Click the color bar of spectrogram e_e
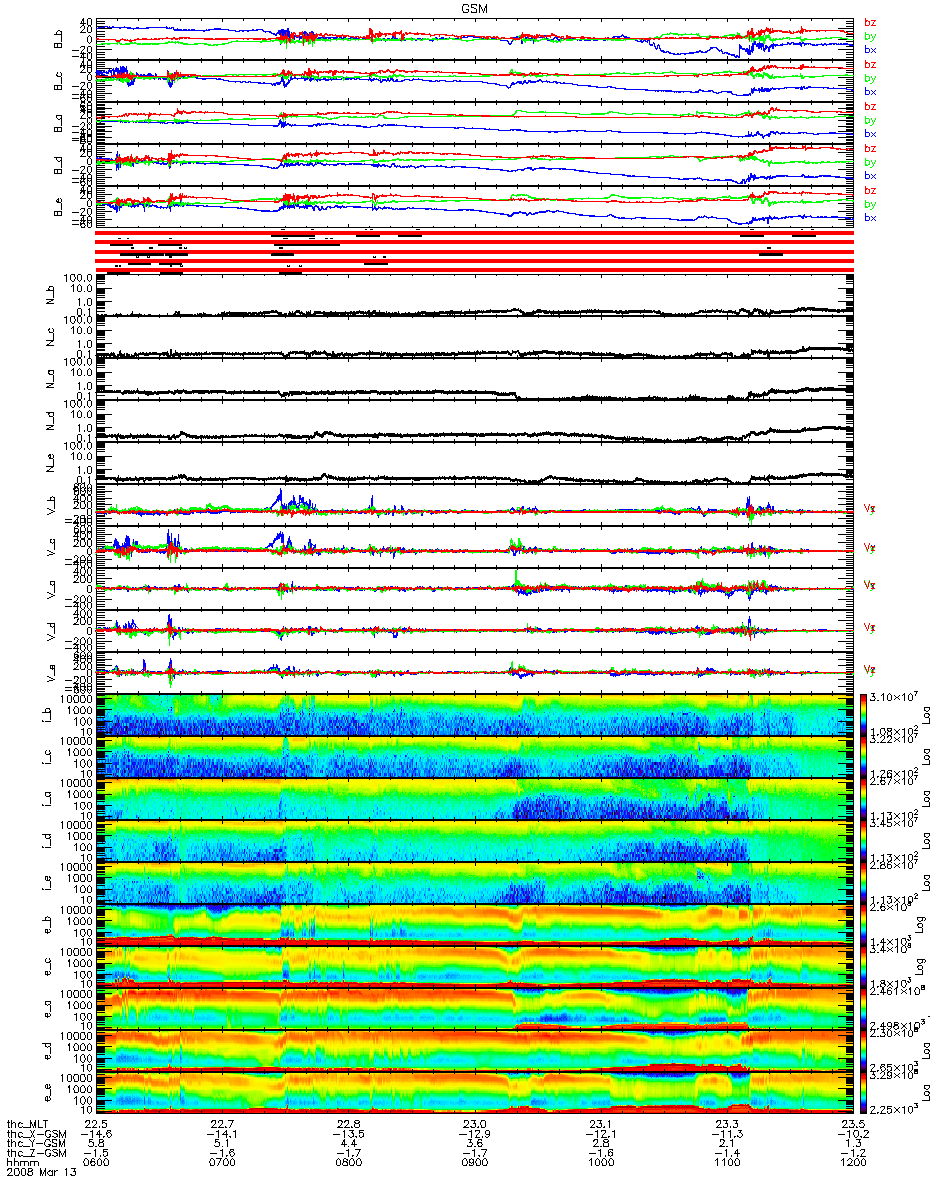The height and width of the screenshot is (1200, 930). click(865, 1093)
